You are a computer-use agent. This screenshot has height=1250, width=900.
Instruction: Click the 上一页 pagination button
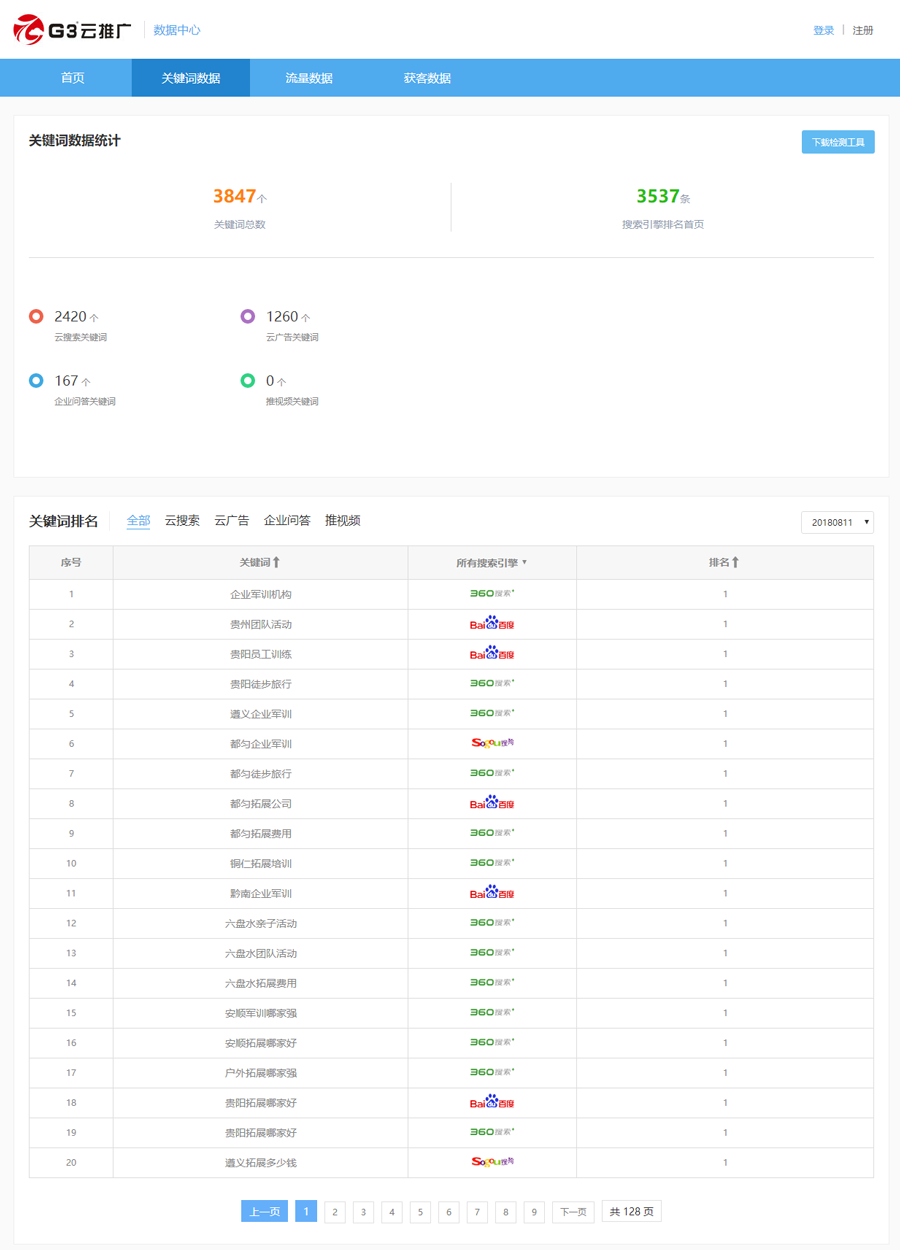click(264, 1212)
